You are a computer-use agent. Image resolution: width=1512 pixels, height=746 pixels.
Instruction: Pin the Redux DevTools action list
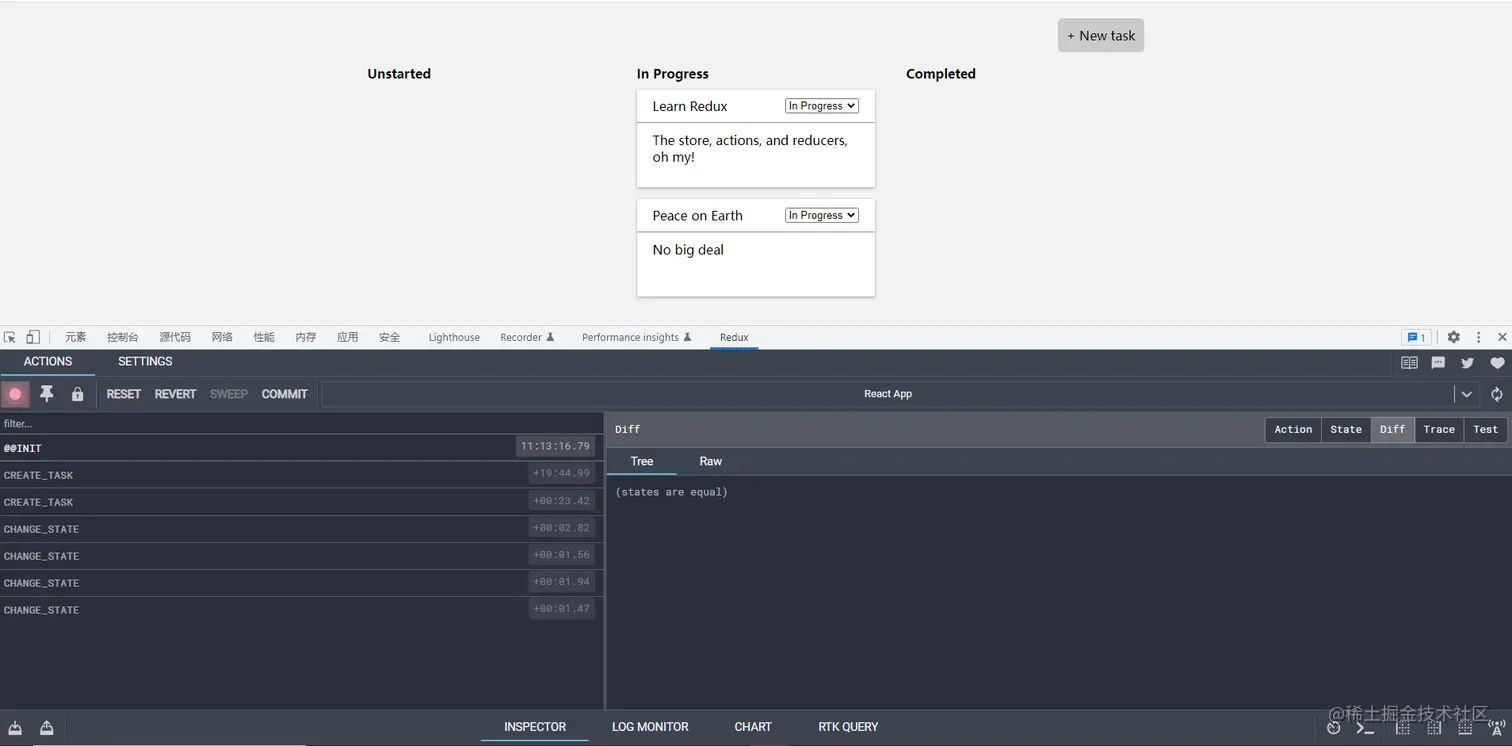[46, 394]
